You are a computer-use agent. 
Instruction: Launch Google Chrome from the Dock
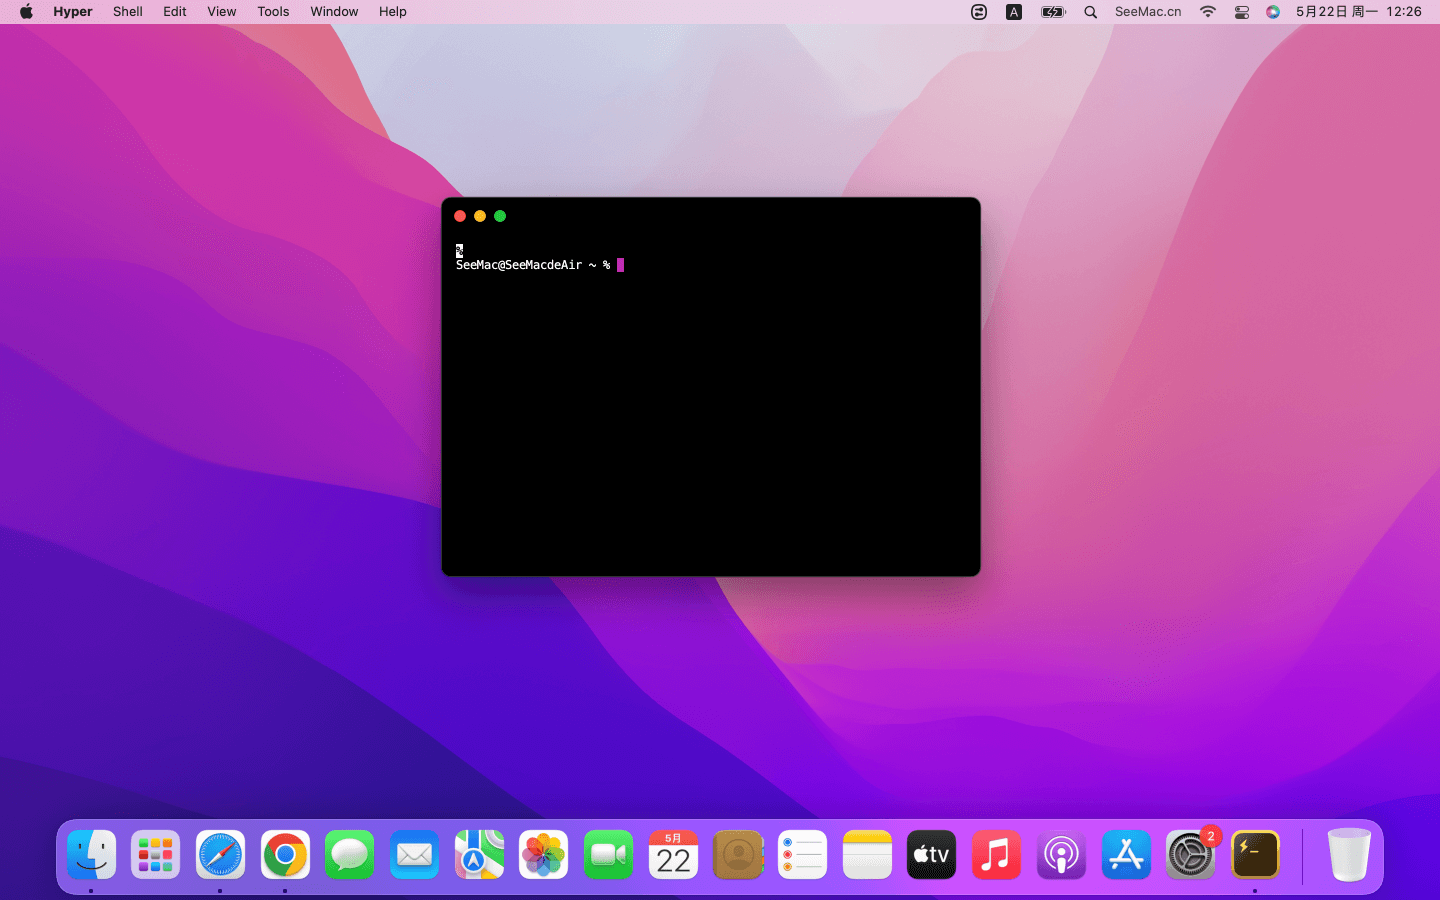click(x=285, y=855)
